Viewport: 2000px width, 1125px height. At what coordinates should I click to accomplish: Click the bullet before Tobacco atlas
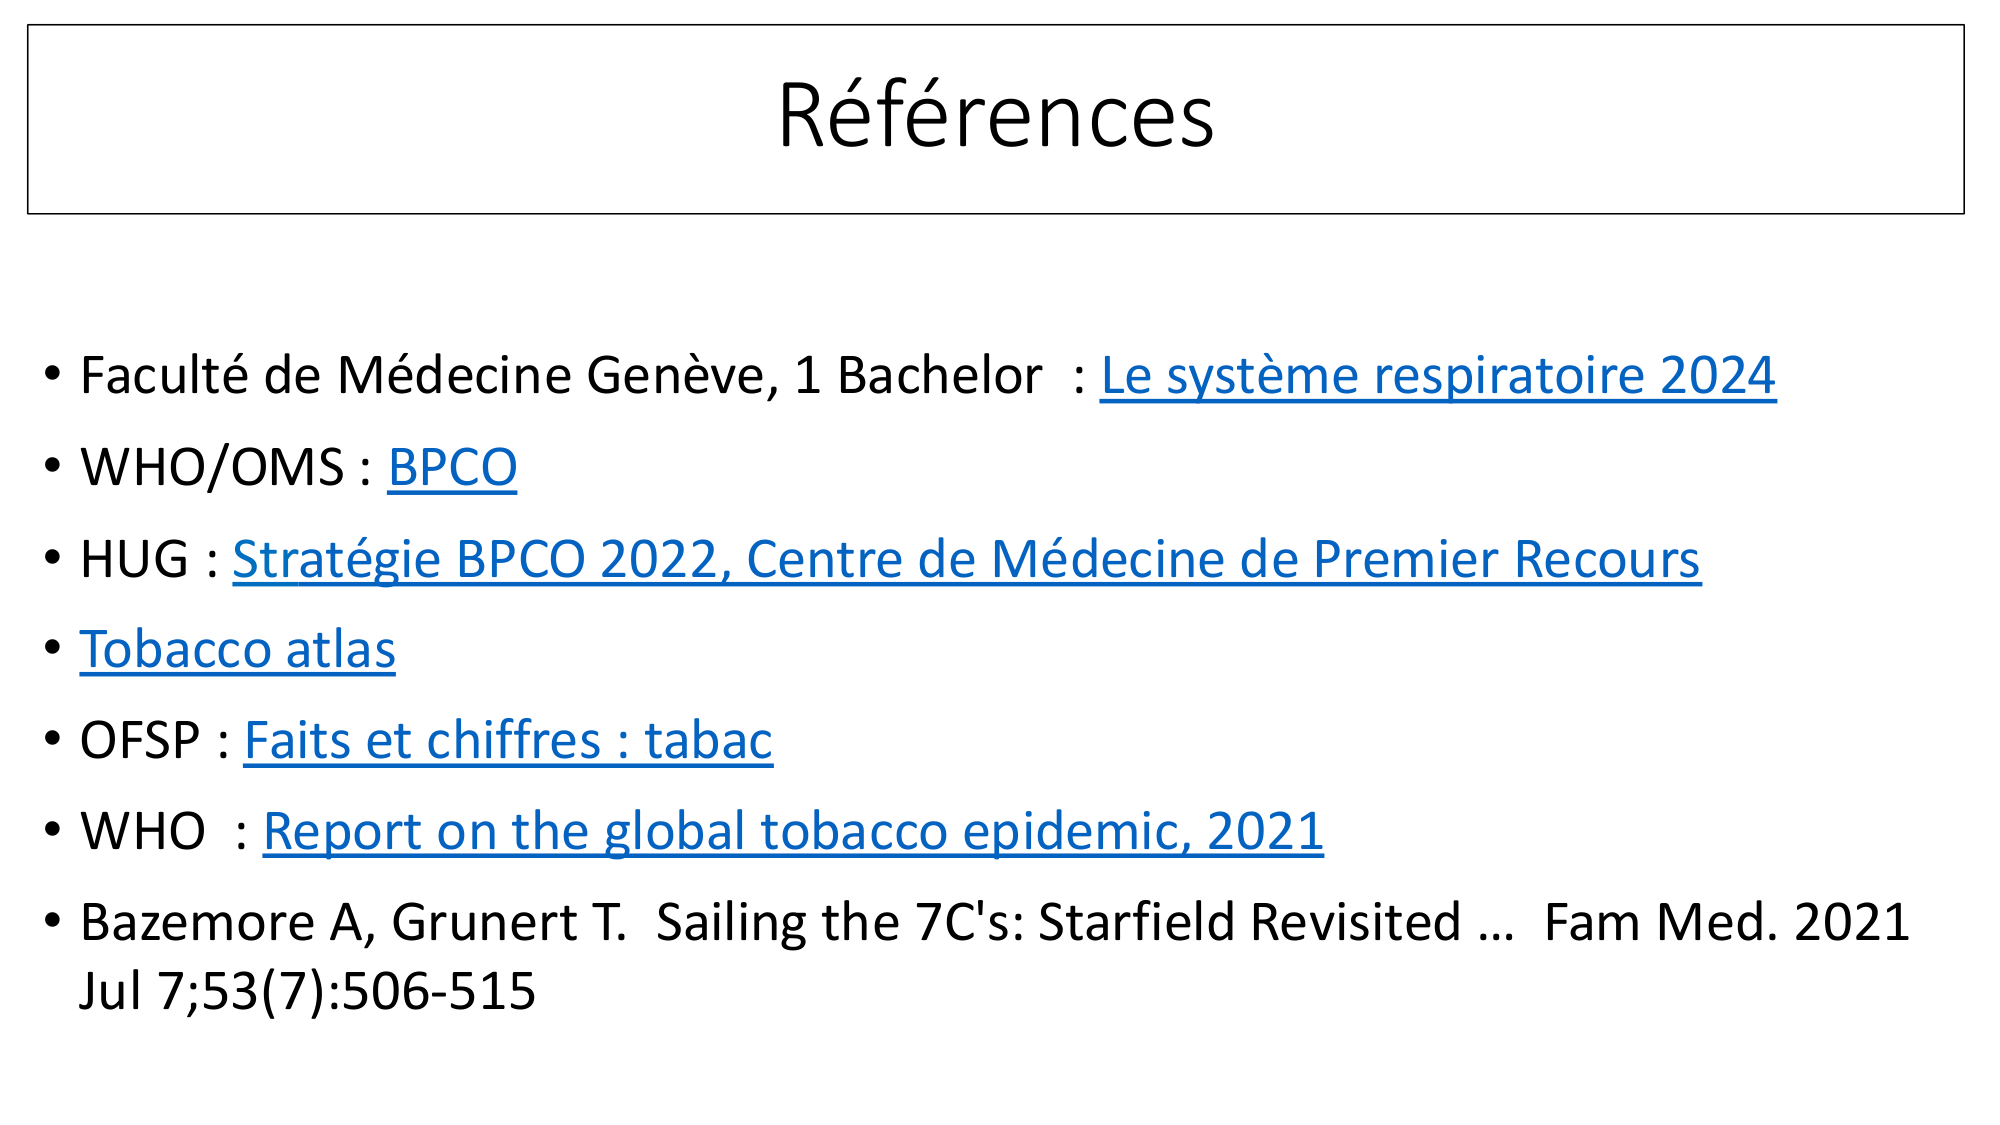(53, 648)
